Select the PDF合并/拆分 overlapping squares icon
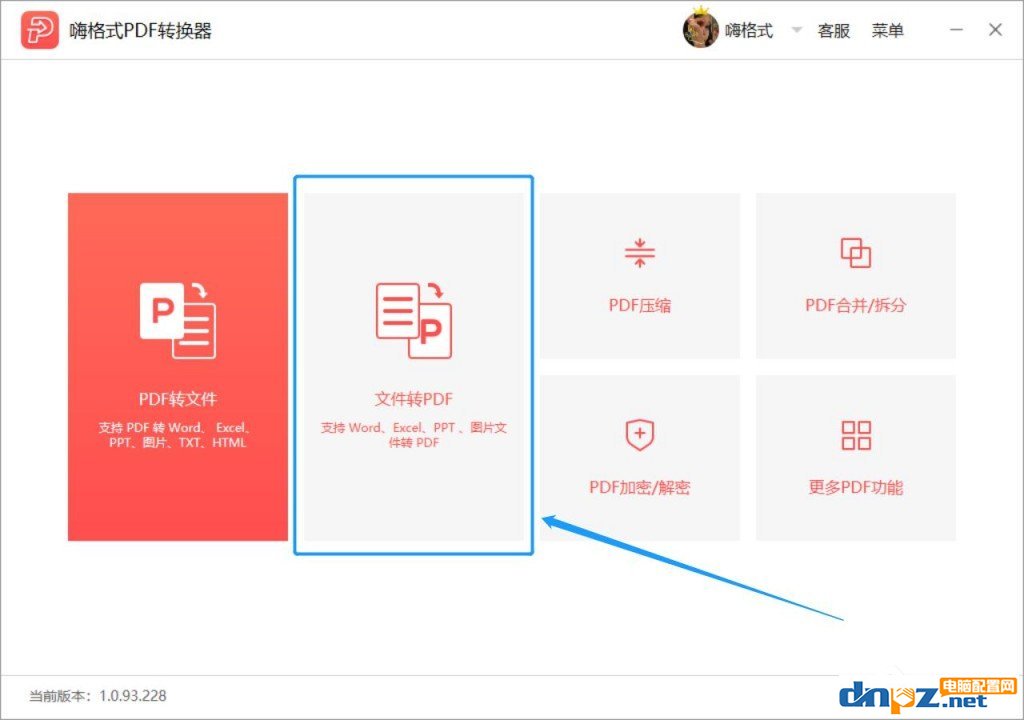Image resolution: width=1024 pixels, height=720 pixels. pyautogui.click(x=855, y=253)
